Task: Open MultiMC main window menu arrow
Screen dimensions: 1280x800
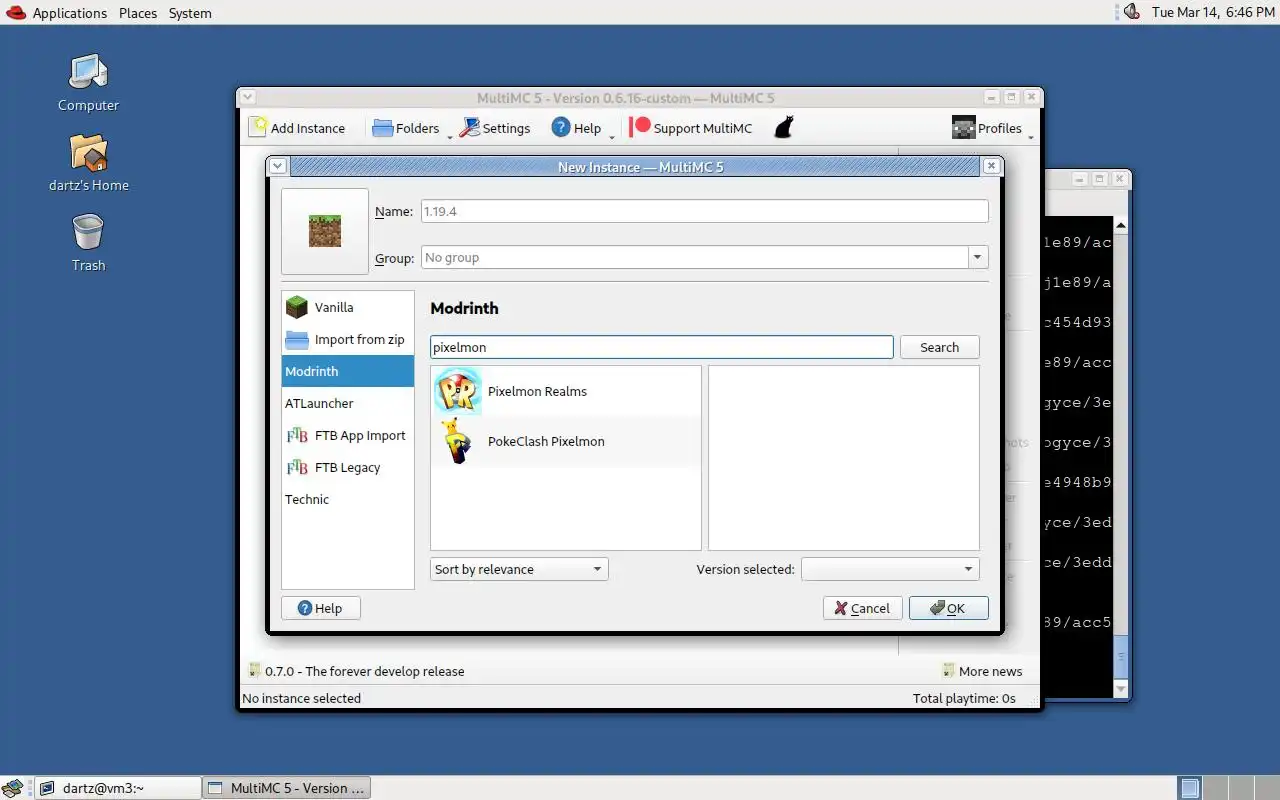Action: click(248, 97)
